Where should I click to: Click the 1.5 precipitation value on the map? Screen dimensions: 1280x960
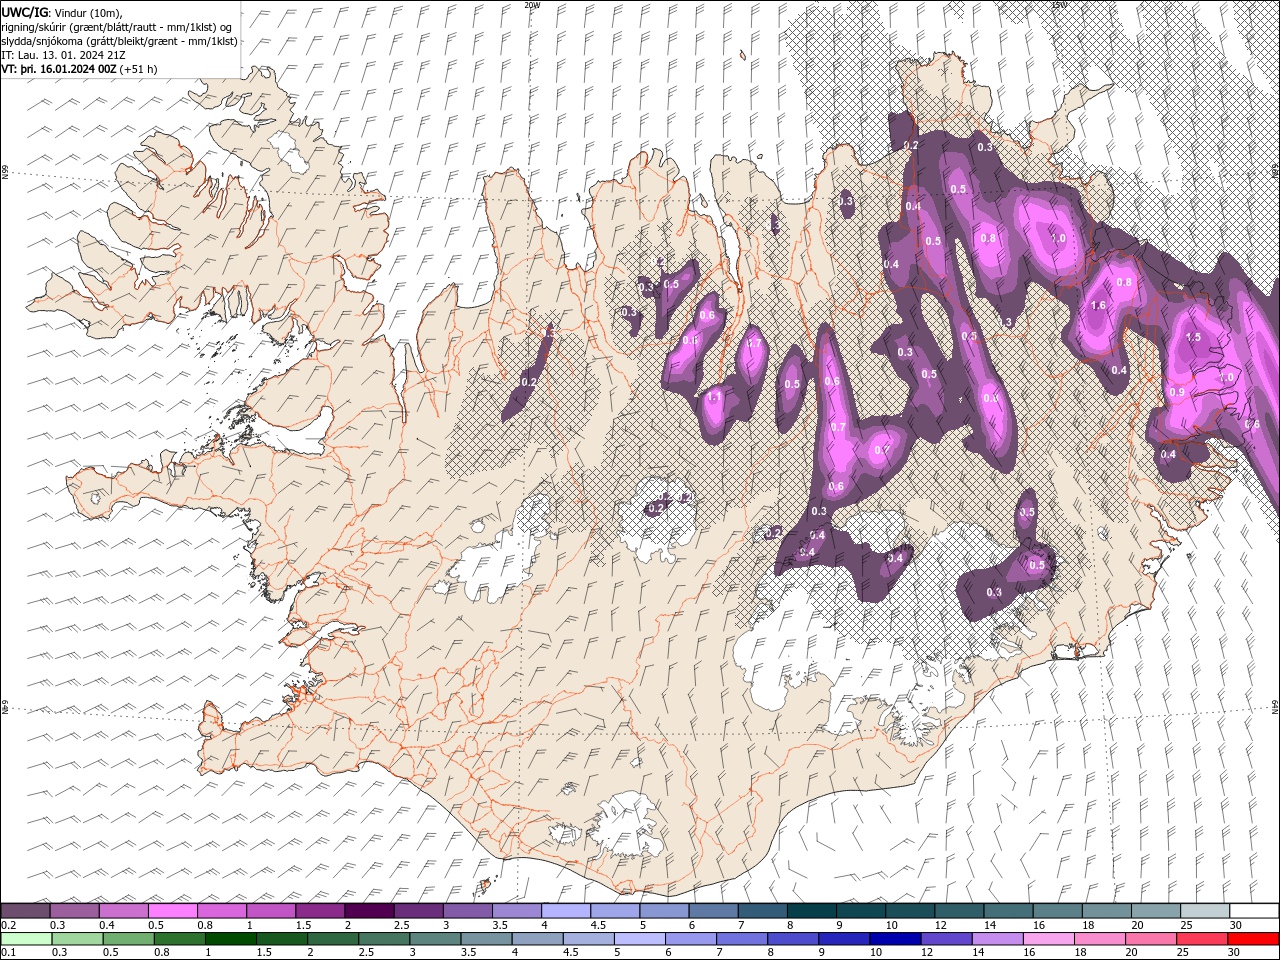[1193, 338]
